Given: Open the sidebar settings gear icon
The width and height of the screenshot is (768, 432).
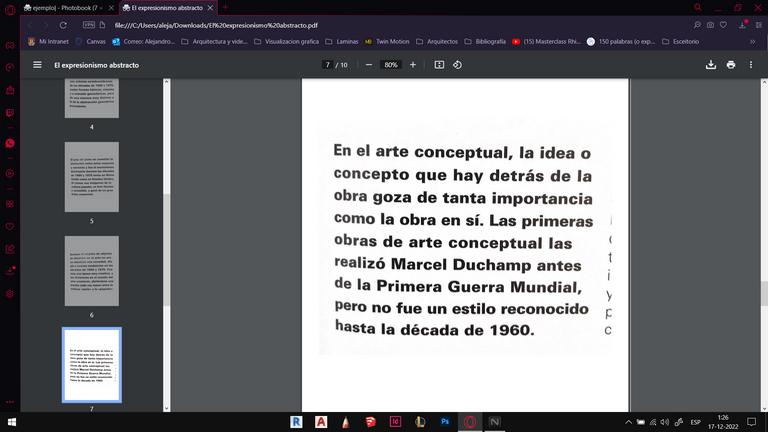Looking at the screenshot, I should 10,294.
